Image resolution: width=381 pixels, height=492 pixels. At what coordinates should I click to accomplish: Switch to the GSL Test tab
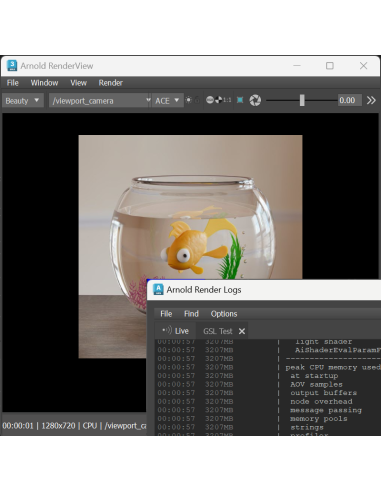[218, 331]
